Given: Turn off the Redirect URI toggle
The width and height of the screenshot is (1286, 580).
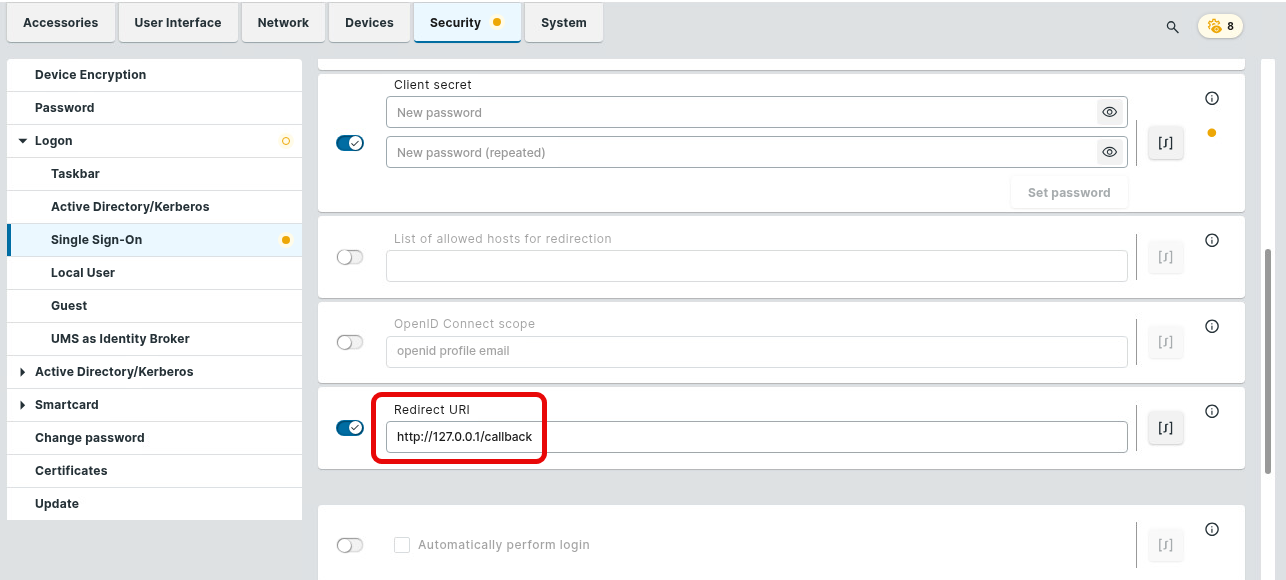Looking at the screenshot, I should [x=350, y=428].
